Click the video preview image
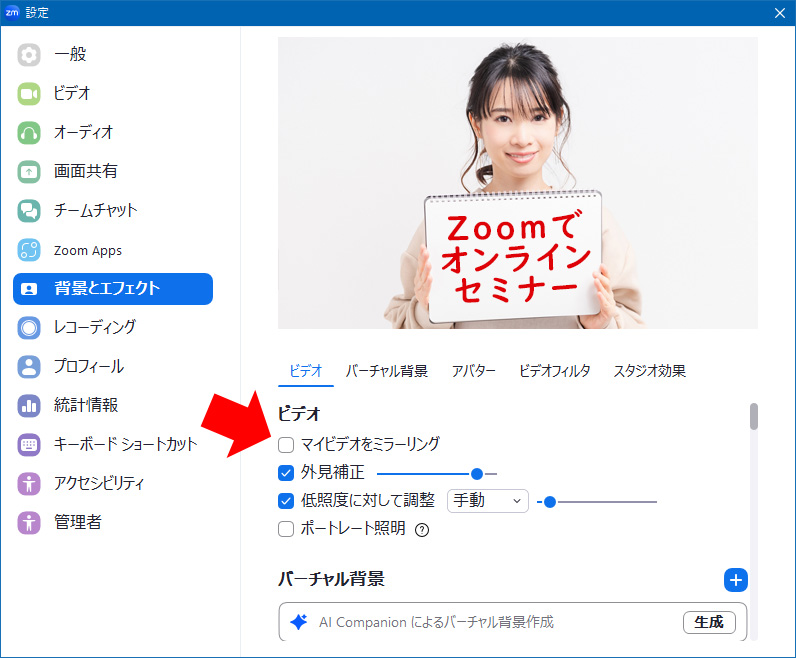 518,183
